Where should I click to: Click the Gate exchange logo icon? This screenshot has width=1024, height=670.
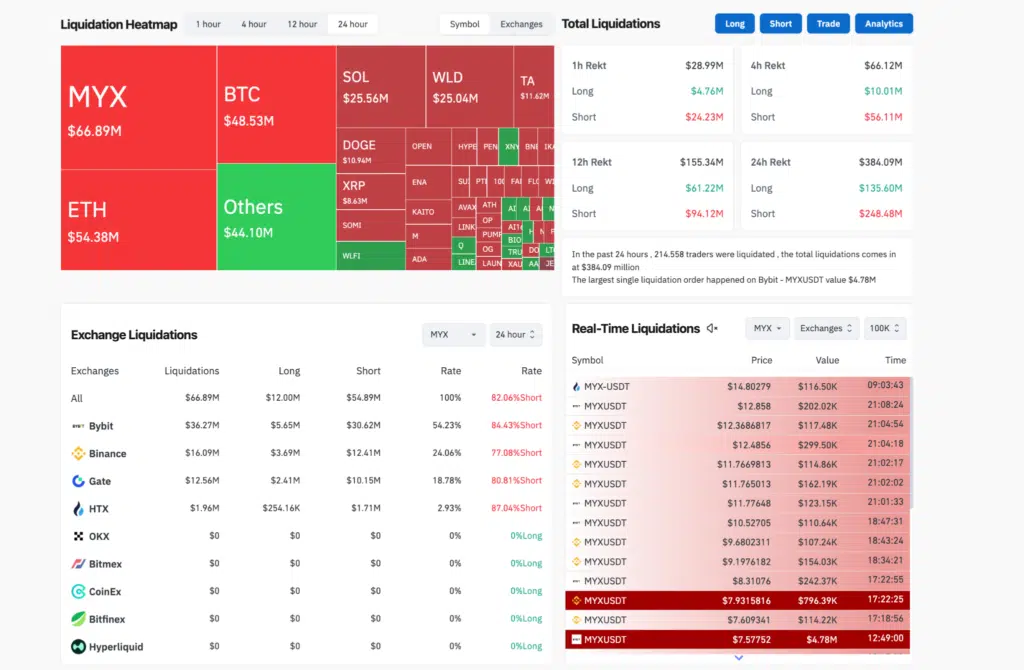click(78, 481)
